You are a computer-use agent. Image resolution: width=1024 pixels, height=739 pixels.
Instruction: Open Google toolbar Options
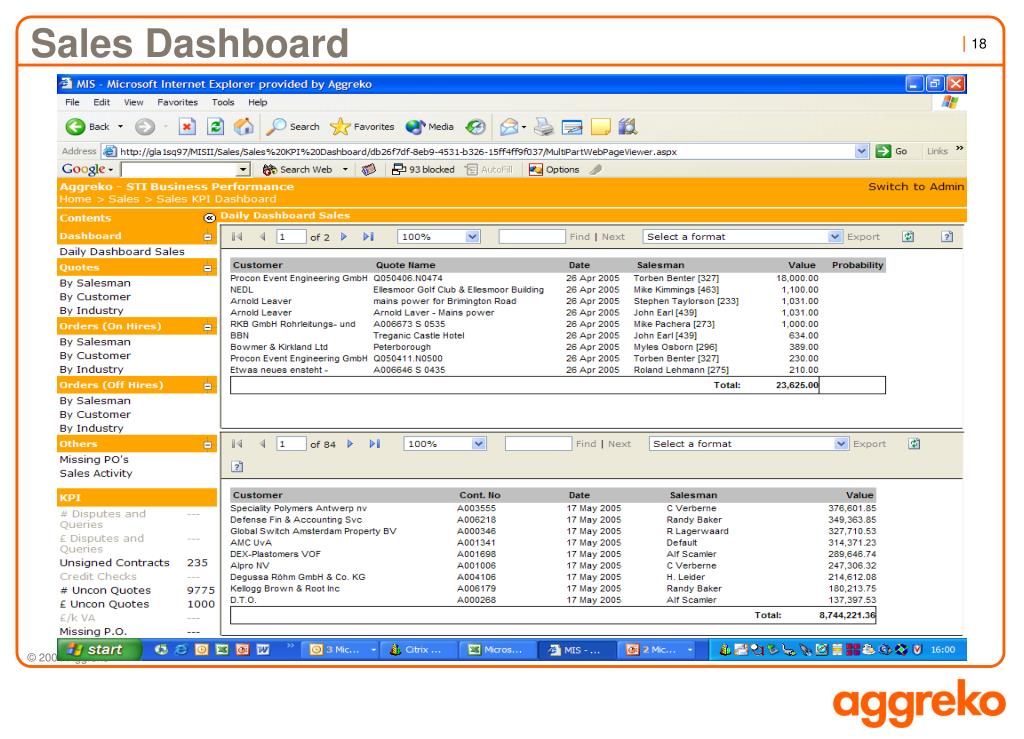[x=554, y=170]
